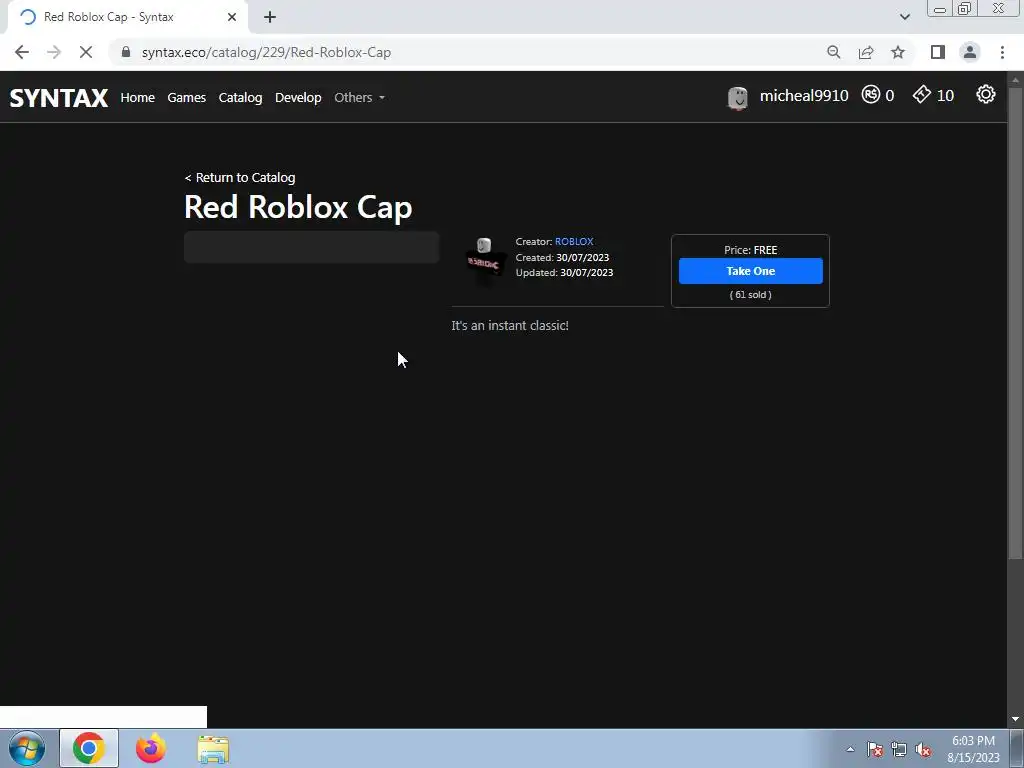Click the '( 61 sold )' text
The height and width of the screenshot is (768, 1024).
tap(750, 295)
